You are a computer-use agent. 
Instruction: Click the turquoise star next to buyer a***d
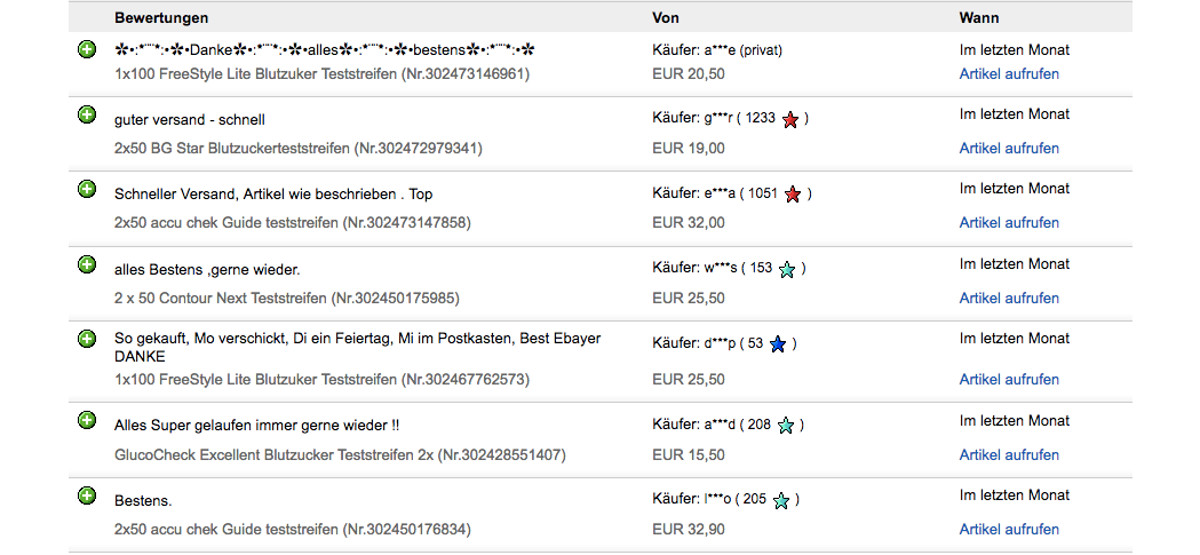786,425
